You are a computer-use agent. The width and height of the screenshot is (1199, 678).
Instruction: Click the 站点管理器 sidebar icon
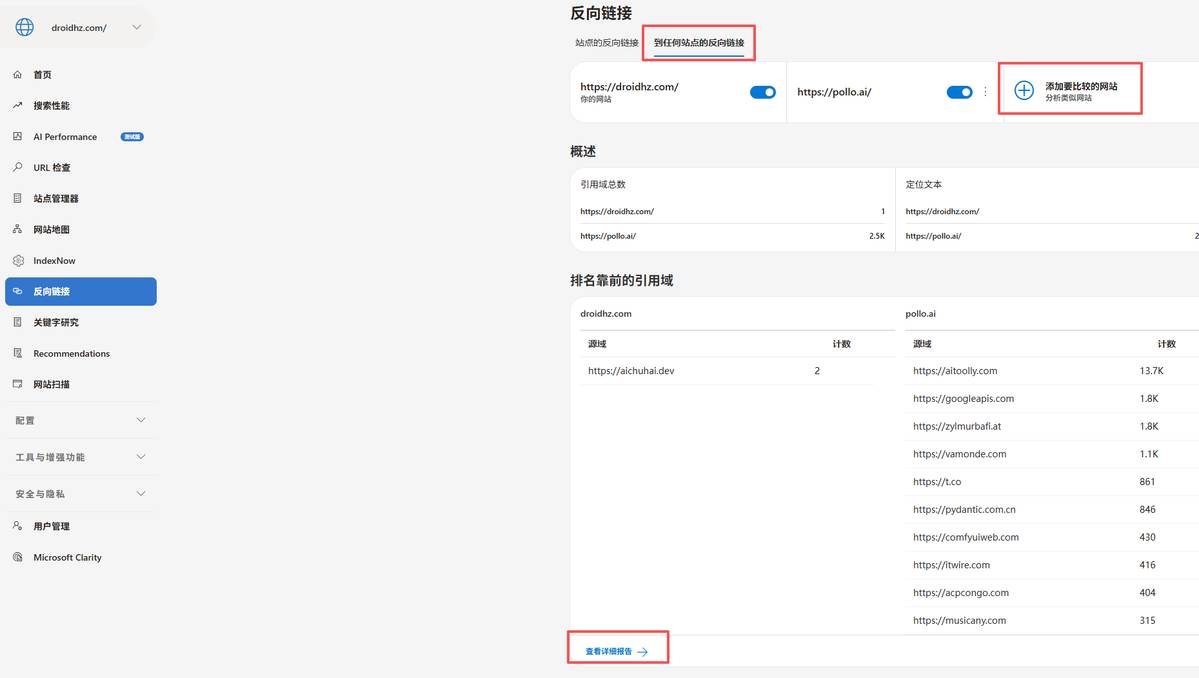pos(18,198)
